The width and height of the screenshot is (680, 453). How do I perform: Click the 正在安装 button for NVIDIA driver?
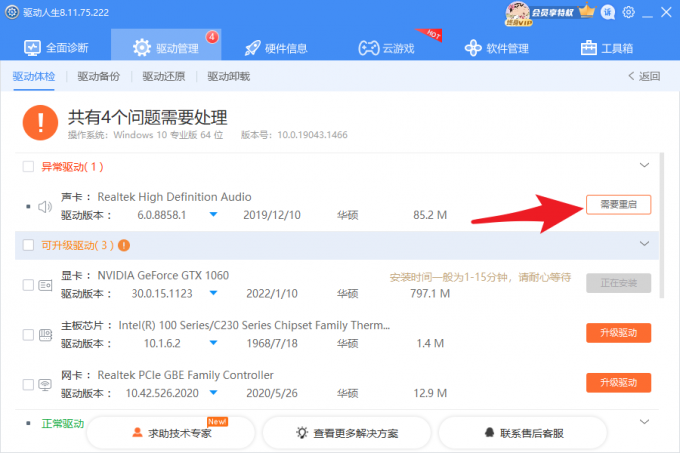tap(618, 283)
